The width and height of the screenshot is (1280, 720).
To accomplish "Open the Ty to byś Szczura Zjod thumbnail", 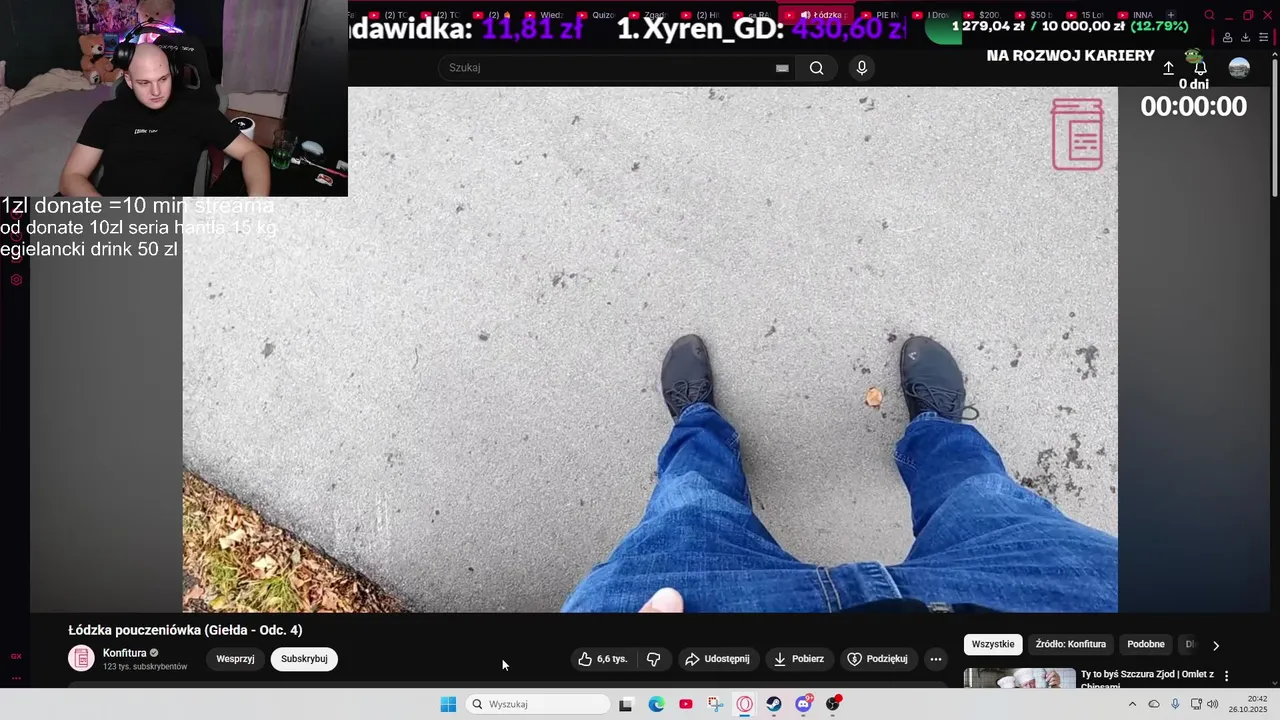I will tap(1019, 679).
